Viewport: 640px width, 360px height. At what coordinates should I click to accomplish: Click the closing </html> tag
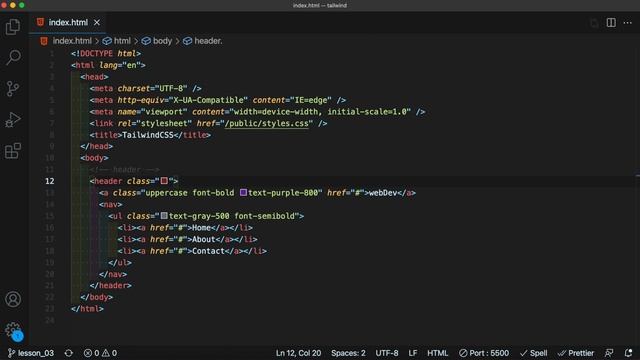87,309
